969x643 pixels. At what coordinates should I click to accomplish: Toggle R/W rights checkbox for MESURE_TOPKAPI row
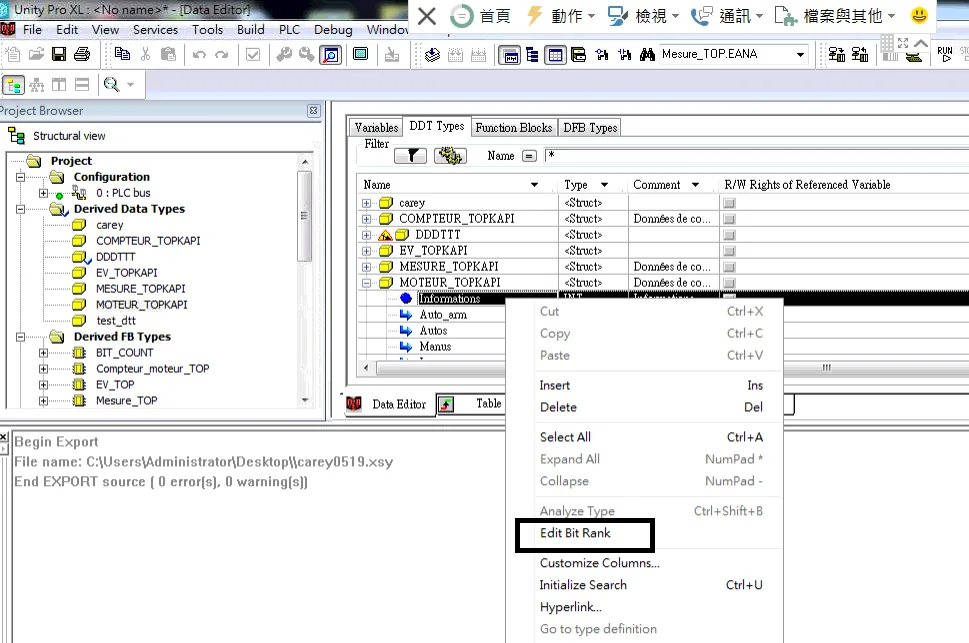pos(729,267)
